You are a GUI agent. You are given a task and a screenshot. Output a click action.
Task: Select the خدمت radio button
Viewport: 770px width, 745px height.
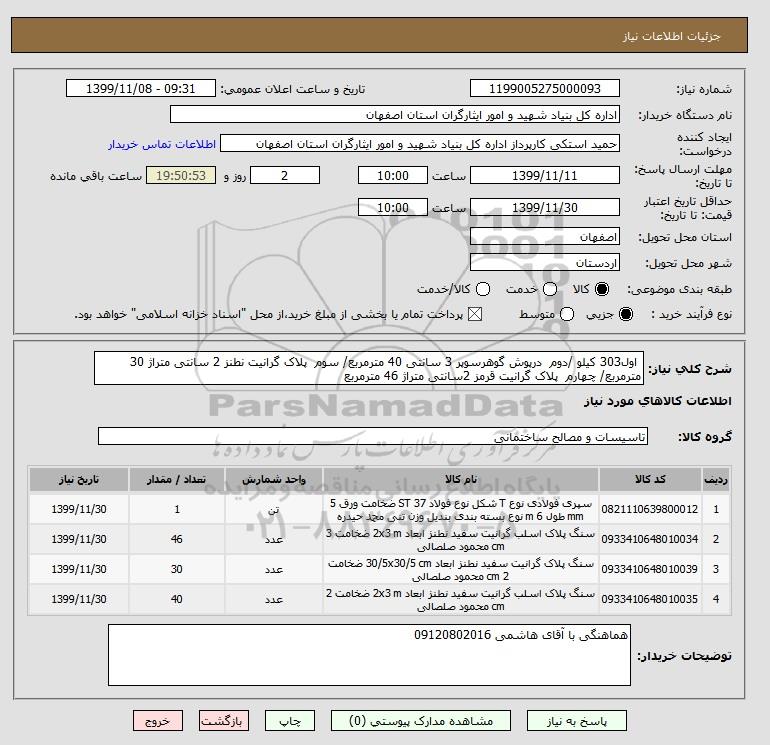[x=550, y=289]
